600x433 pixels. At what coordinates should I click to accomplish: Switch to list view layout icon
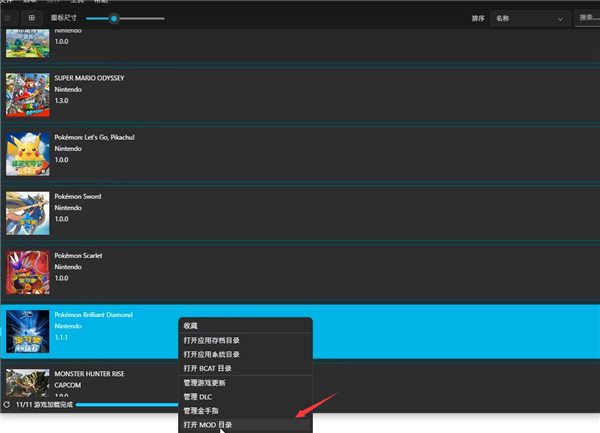pyautogui.click(x=9, y=18)
